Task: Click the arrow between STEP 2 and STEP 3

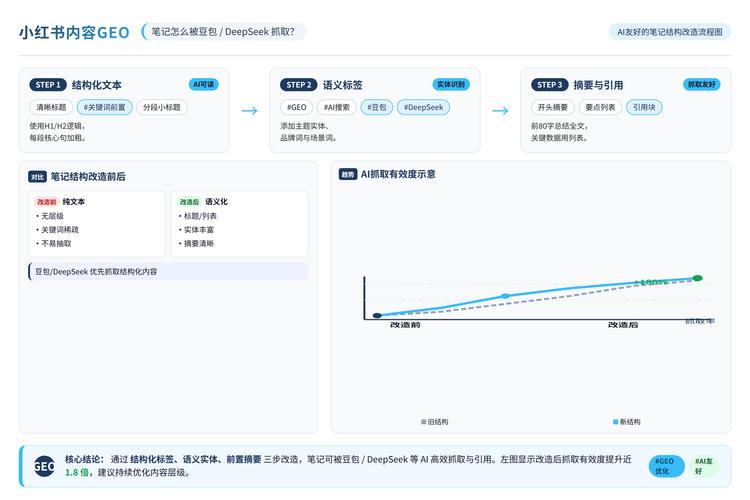Action: (500, 111)
